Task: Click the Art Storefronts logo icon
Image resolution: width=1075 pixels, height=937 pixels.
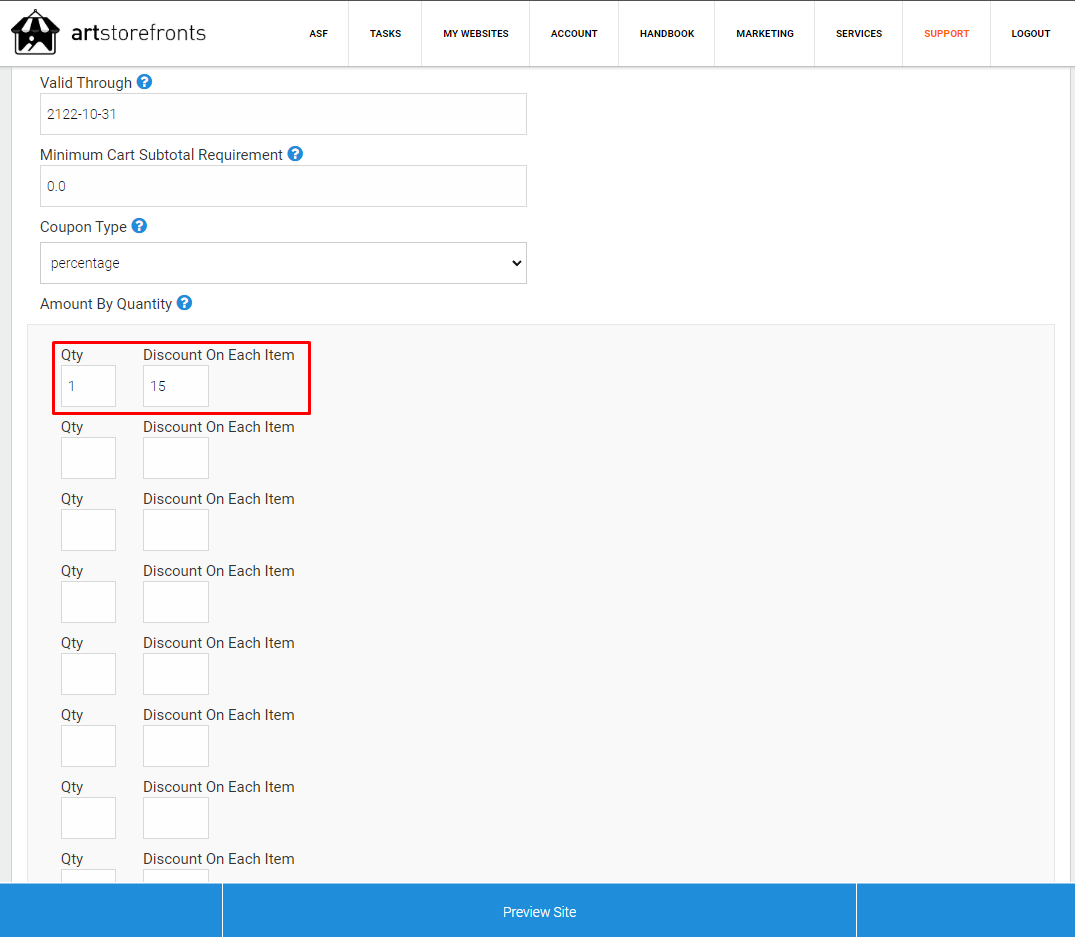Action: [x=35, y=32]
